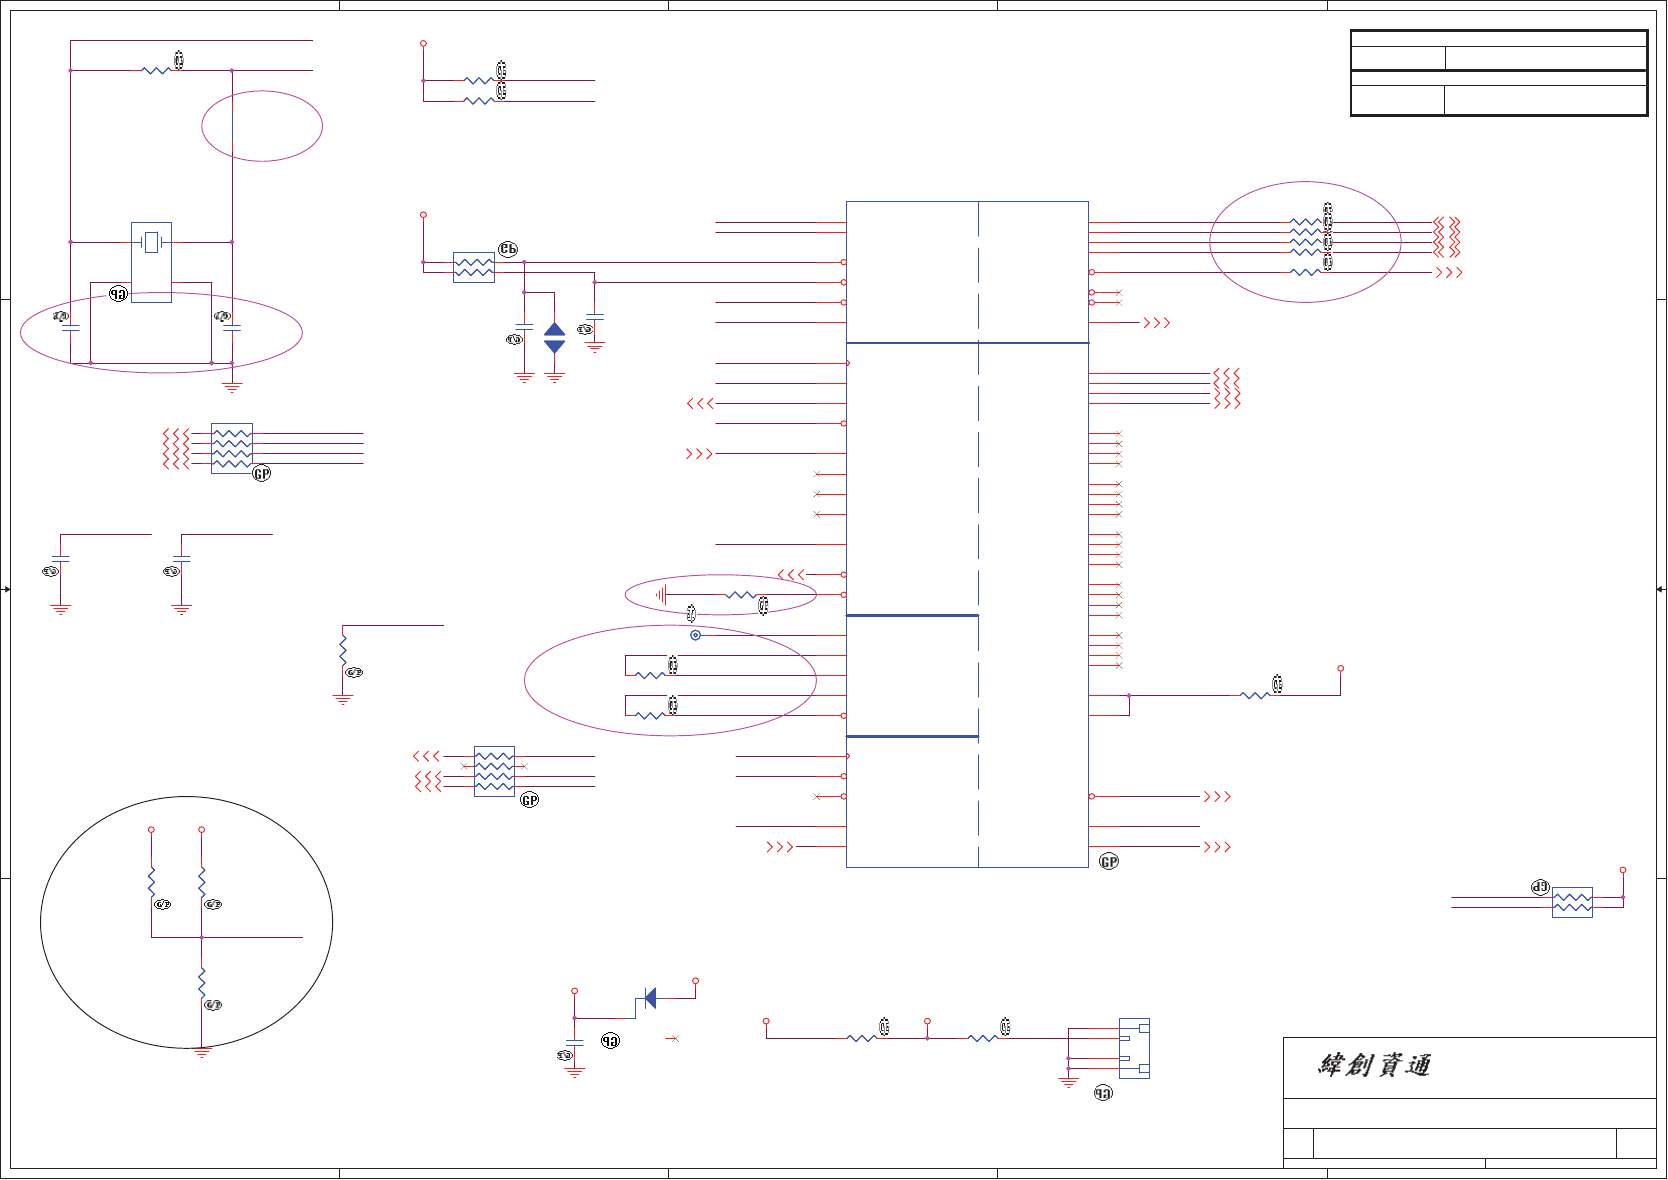
Task: Click the capacitor below the diode circuit
Action: pos(574,1043)
